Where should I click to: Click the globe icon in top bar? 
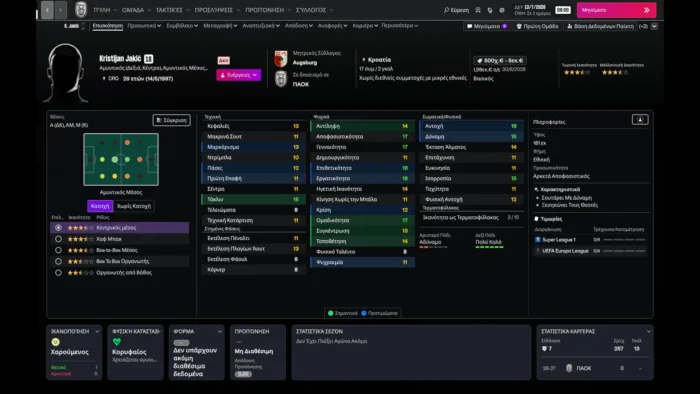502,10
